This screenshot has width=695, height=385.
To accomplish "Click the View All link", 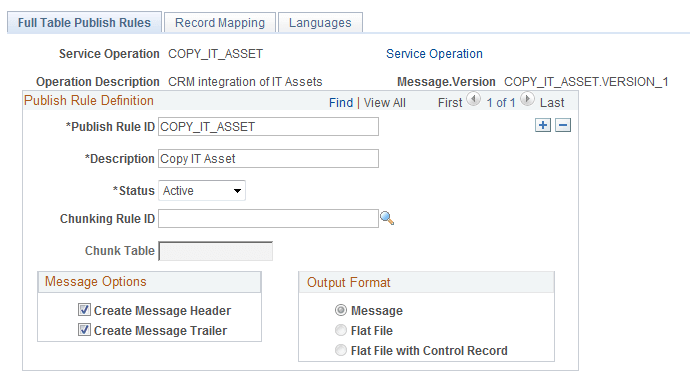I will 384,103.
